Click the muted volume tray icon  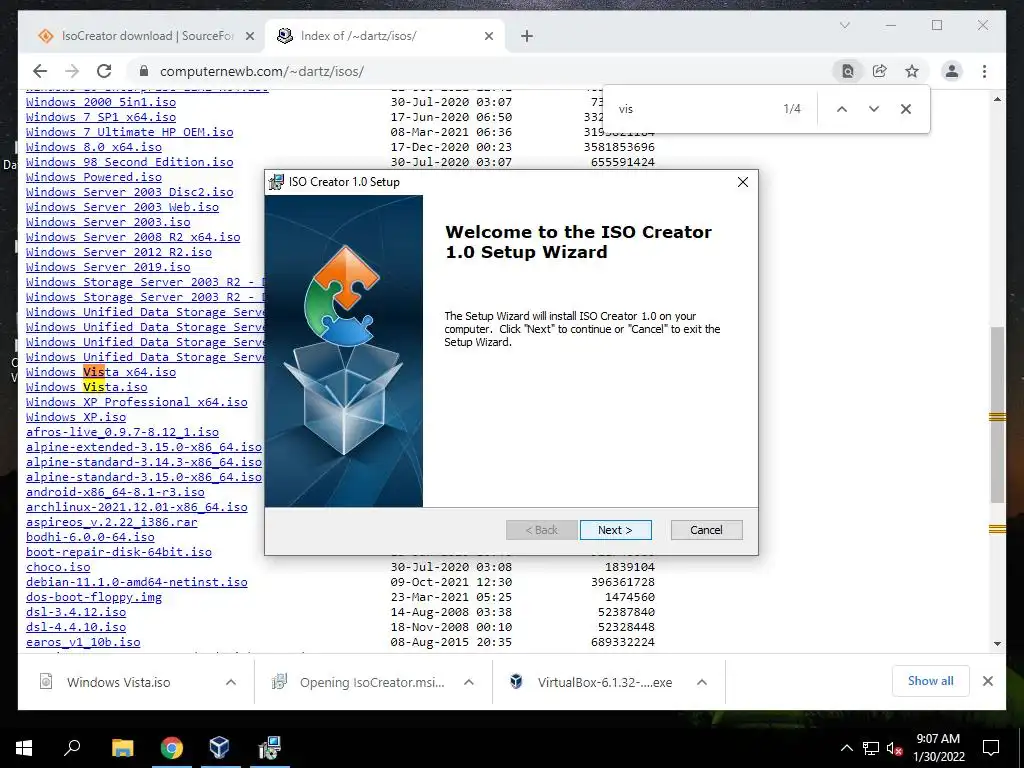pyautogui.click(x=894, y=748)
